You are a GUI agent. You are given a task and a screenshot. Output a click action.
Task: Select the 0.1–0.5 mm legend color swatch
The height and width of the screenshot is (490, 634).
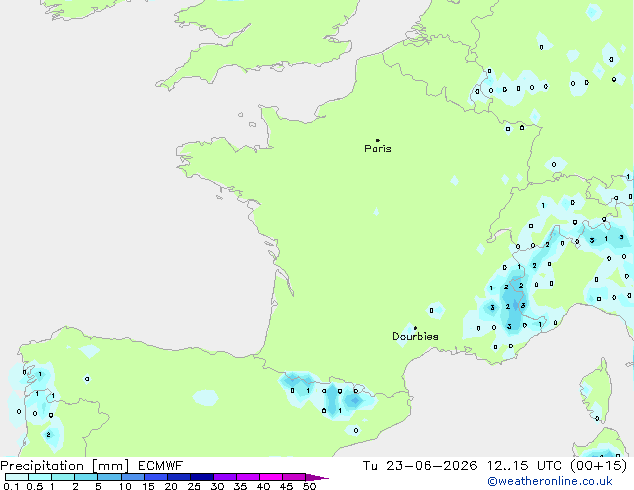coord(17,477)
